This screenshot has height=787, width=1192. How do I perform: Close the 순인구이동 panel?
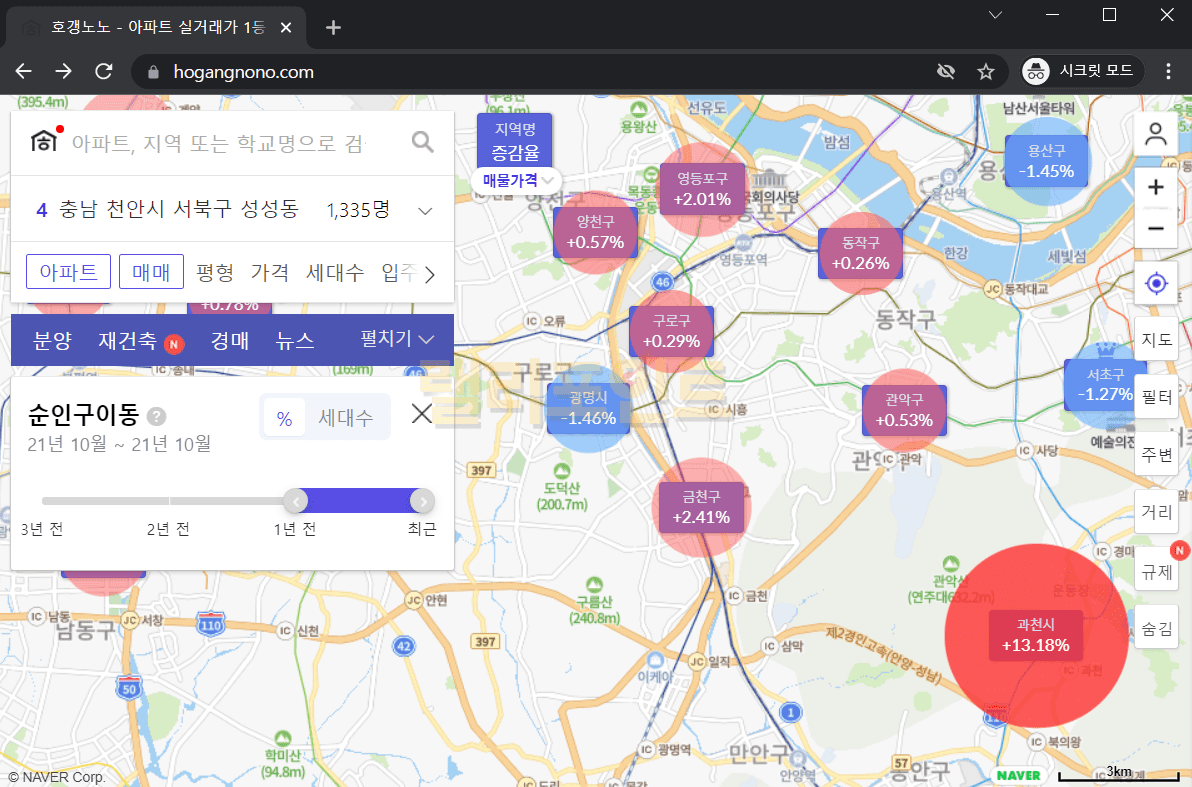[x=422, y=413]
